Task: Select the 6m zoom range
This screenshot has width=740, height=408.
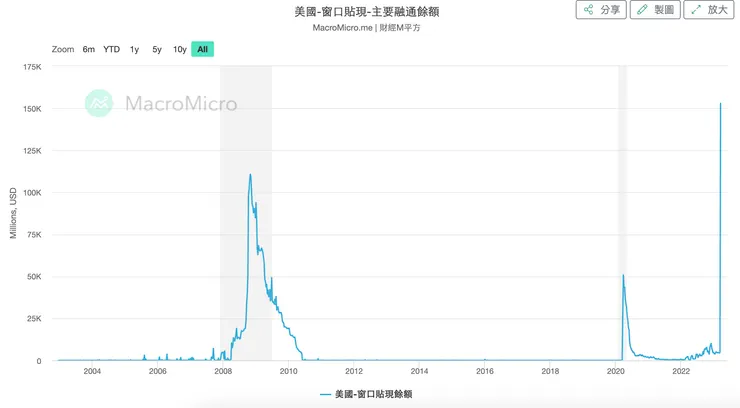Action: [89, 49]
